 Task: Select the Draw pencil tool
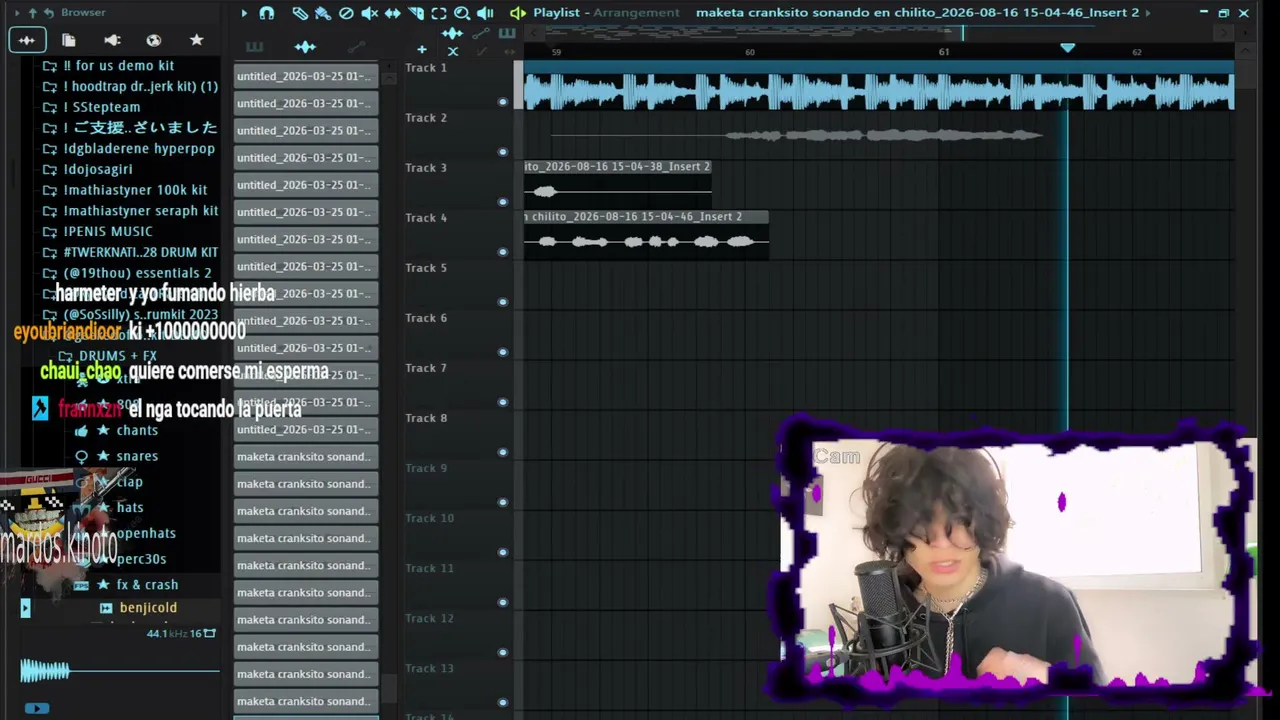(300, 13)
